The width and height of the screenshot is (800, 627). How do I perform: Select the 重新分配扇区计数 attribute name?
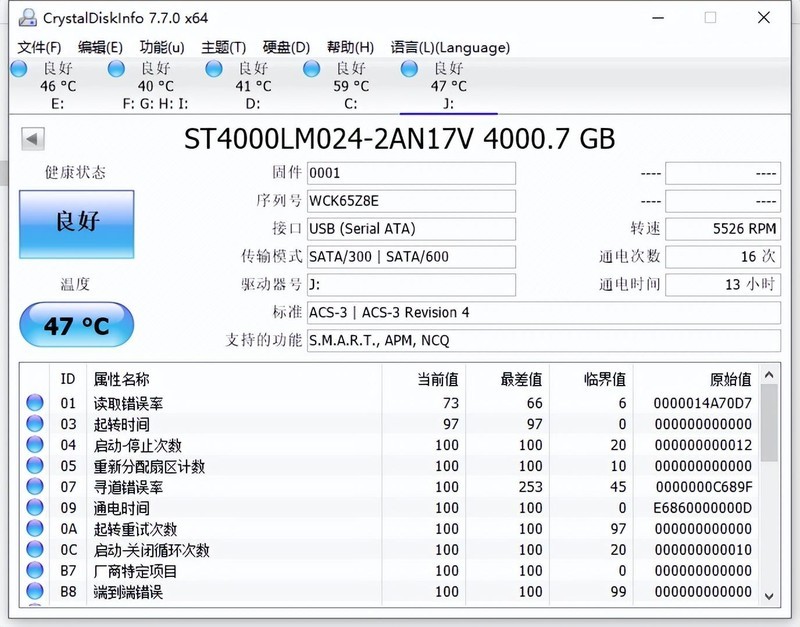pos(149,466)
